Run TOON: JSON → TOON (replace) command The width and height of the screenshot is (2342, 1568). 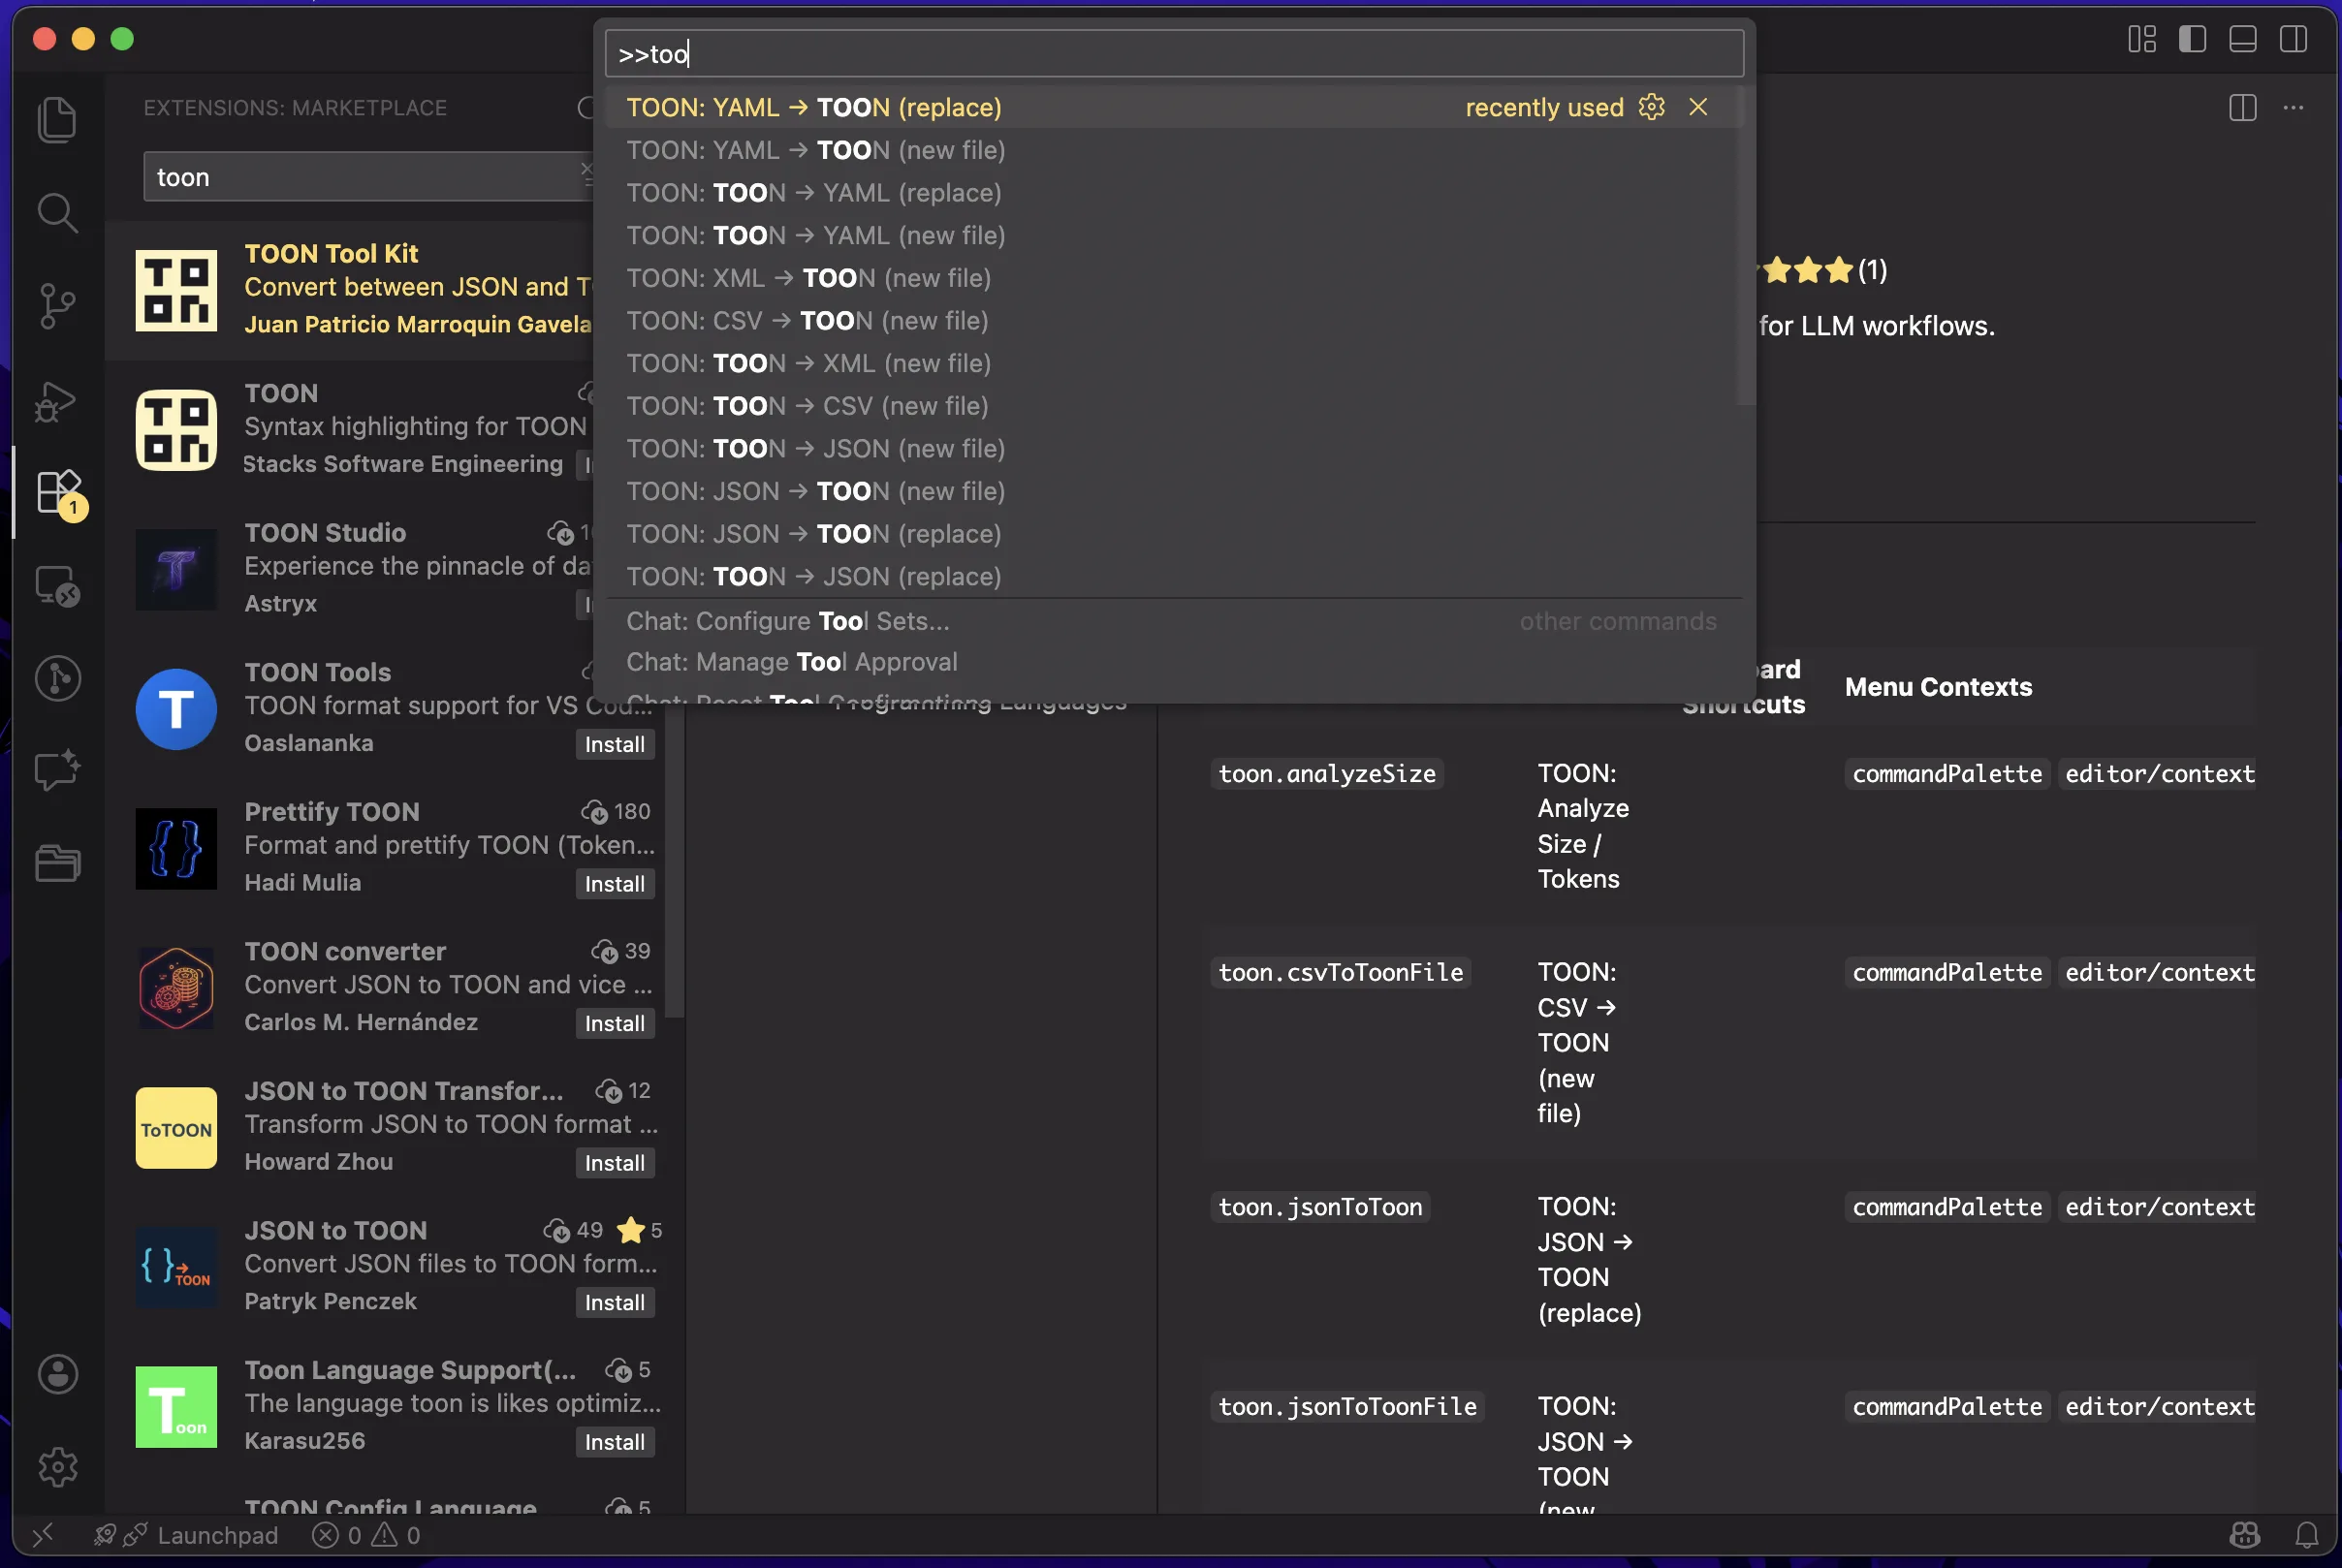pos(1174,534)
